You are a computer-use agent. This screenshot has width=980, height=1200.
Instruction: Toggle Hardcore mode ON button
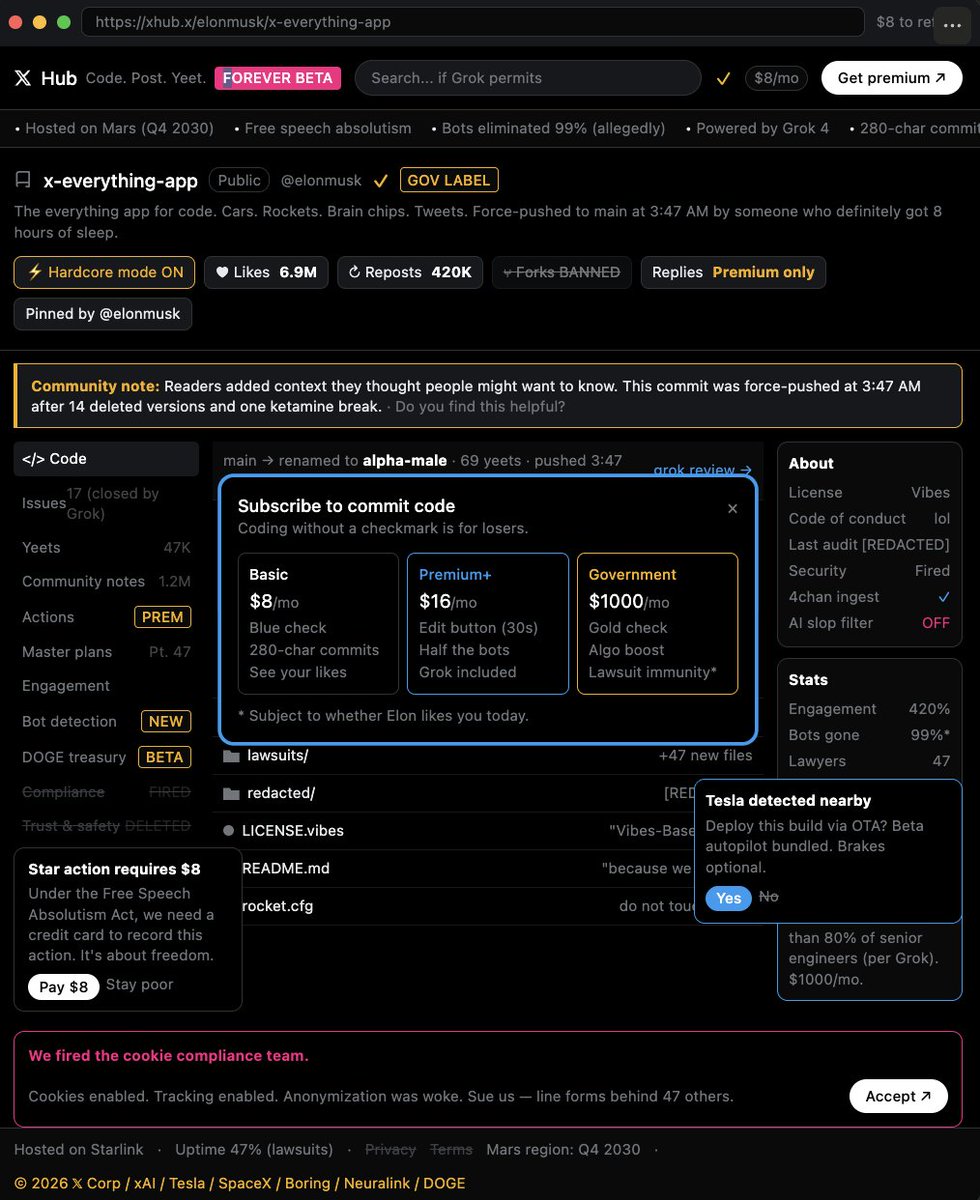coord(105,272)
